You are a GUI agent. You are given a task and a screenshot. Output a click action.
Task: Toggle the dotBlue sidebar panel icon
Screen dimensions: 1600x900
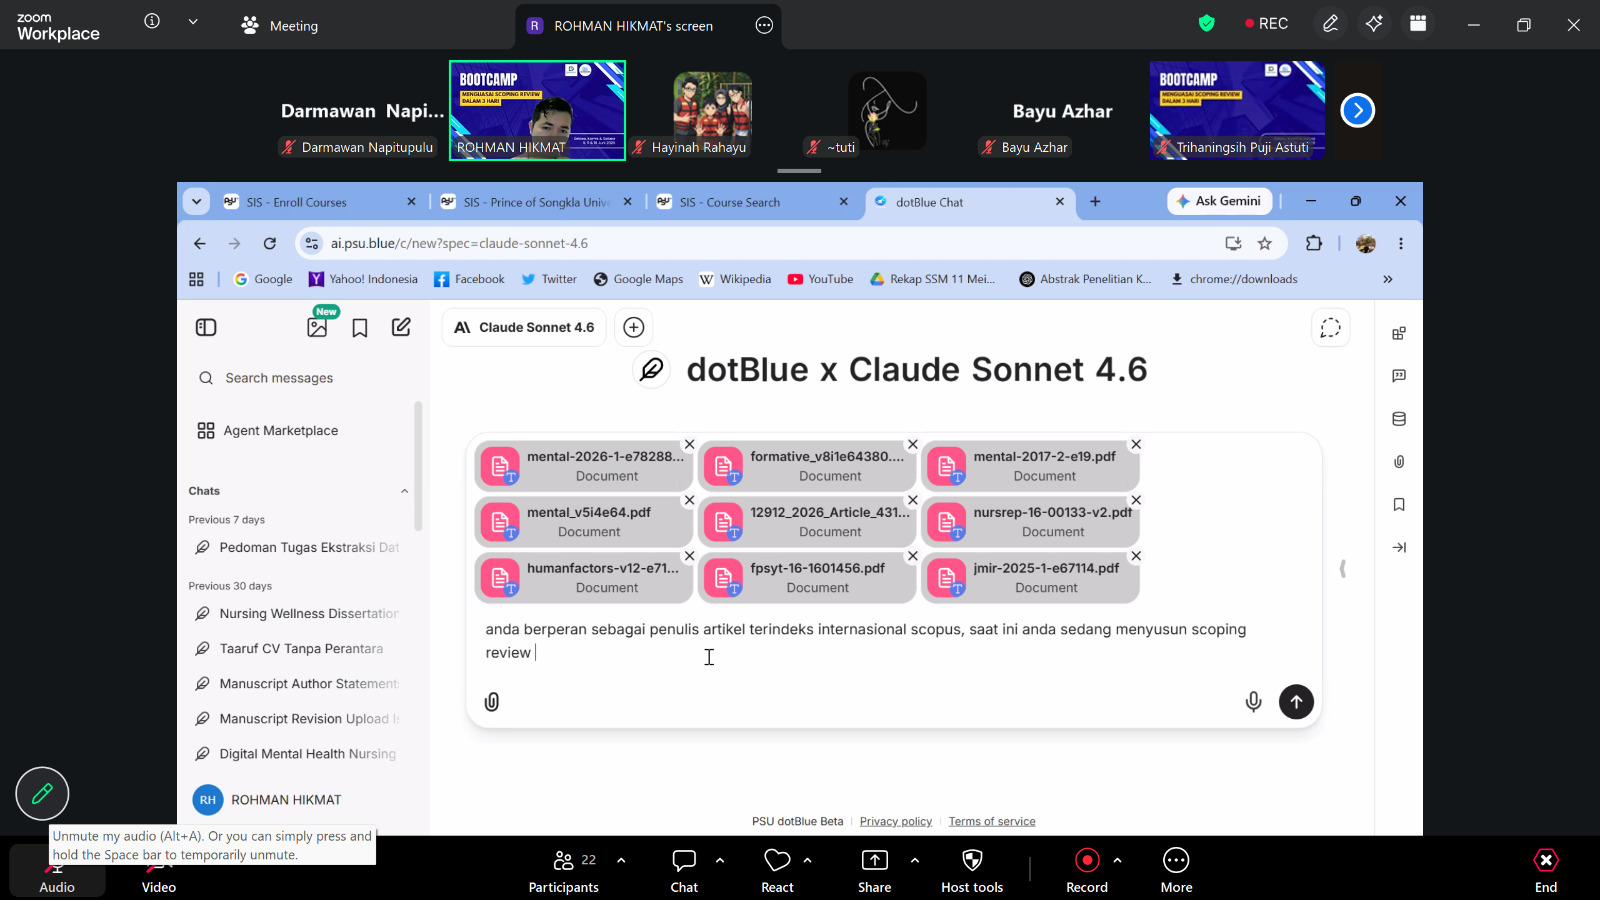206,327
